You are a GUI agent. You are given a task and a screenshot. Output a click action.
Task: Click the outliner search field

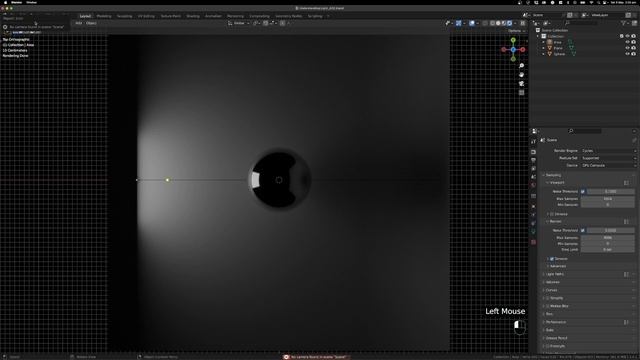582,23
